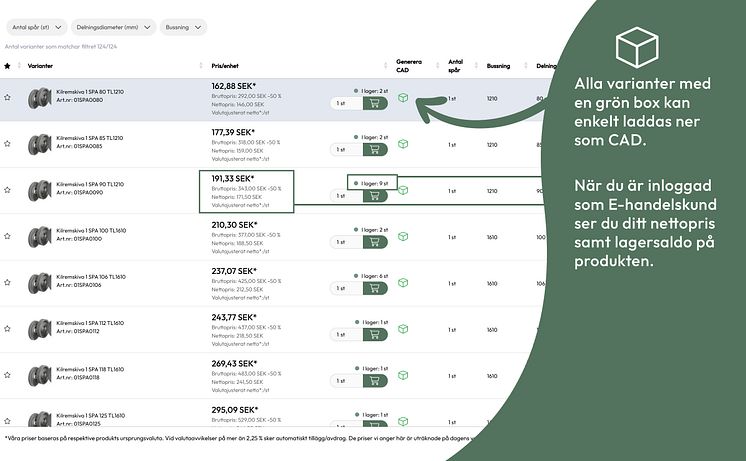Download CAD box for 1 SPA 85 TL1210
The height and width of the screenshot is (461, 746).
pyautogui.click(x=402, y=144)
